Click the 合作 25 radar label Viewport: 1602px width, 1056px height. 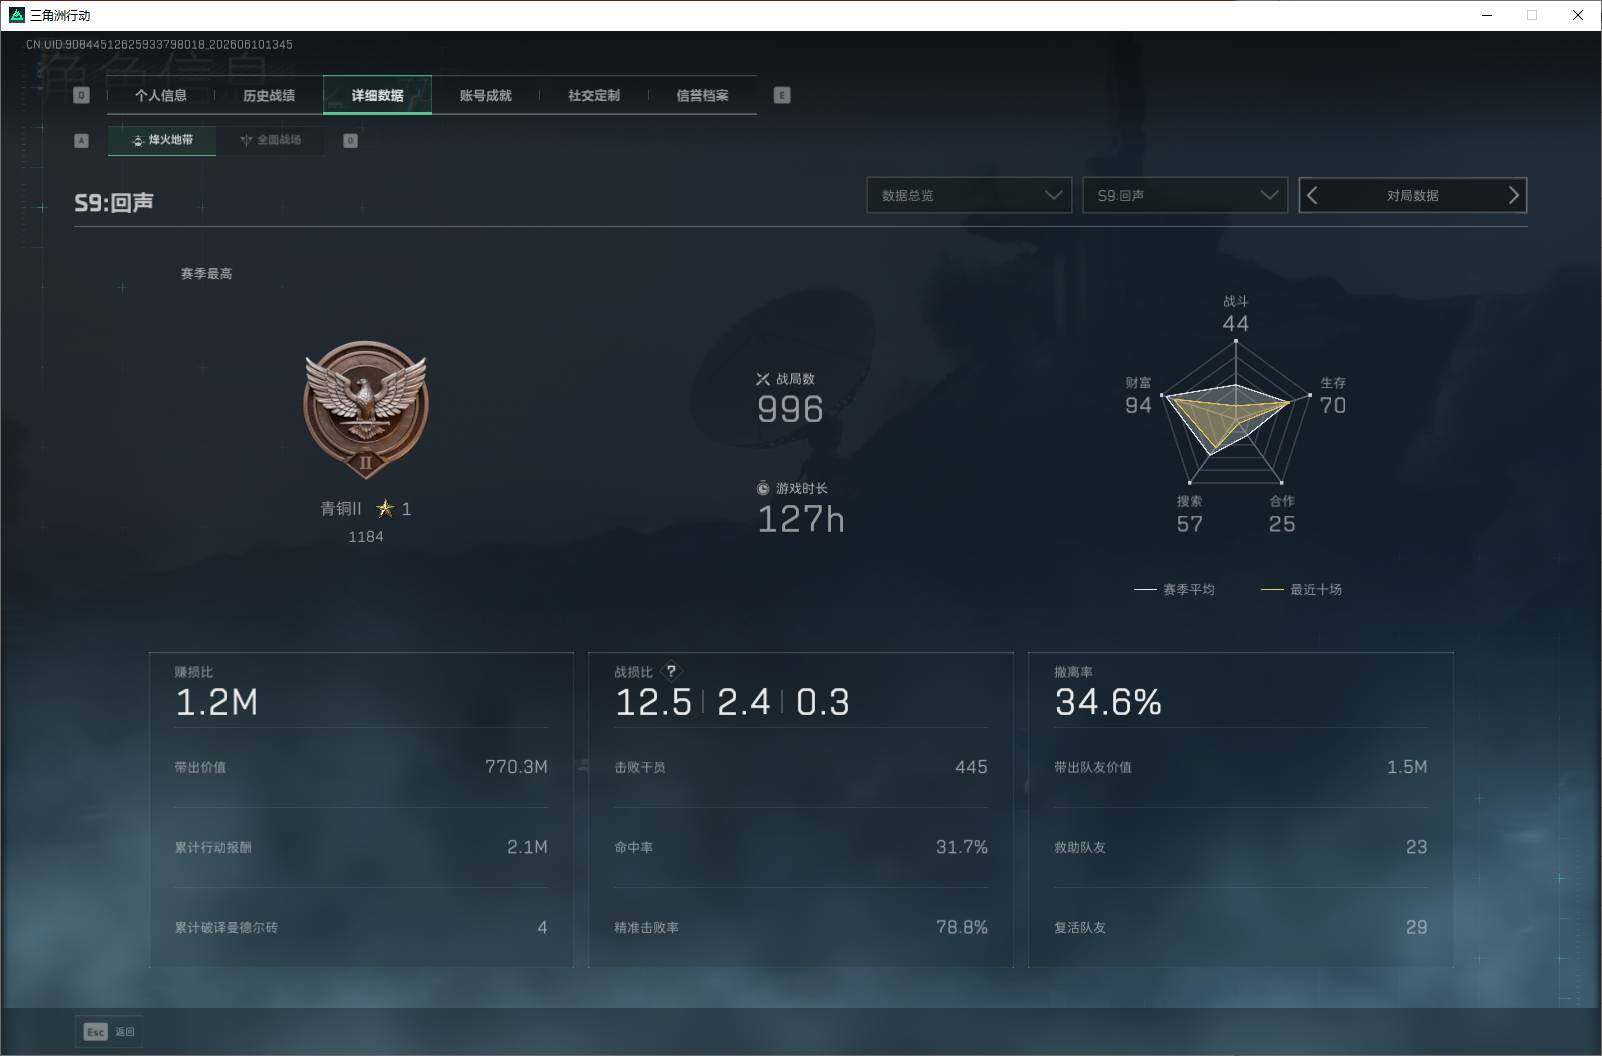pos(1282,515)
